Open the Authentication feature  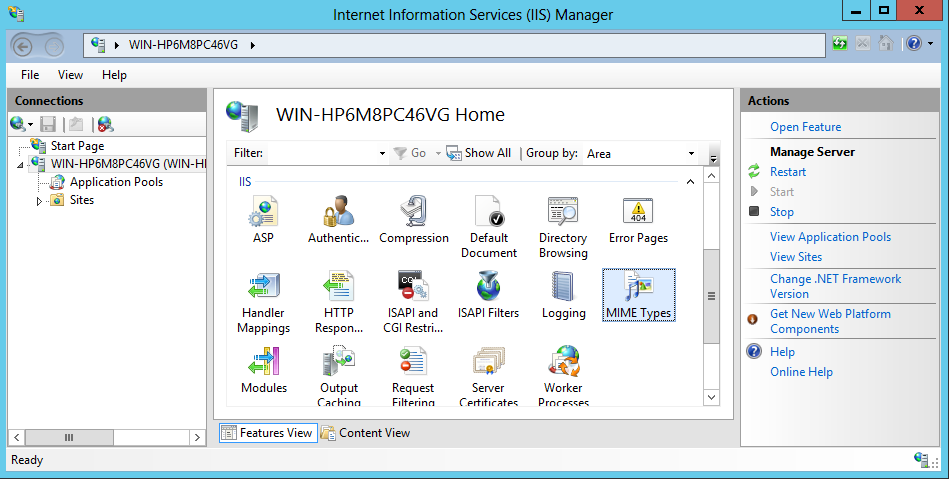pyautogui.click(x=338, y=219)
